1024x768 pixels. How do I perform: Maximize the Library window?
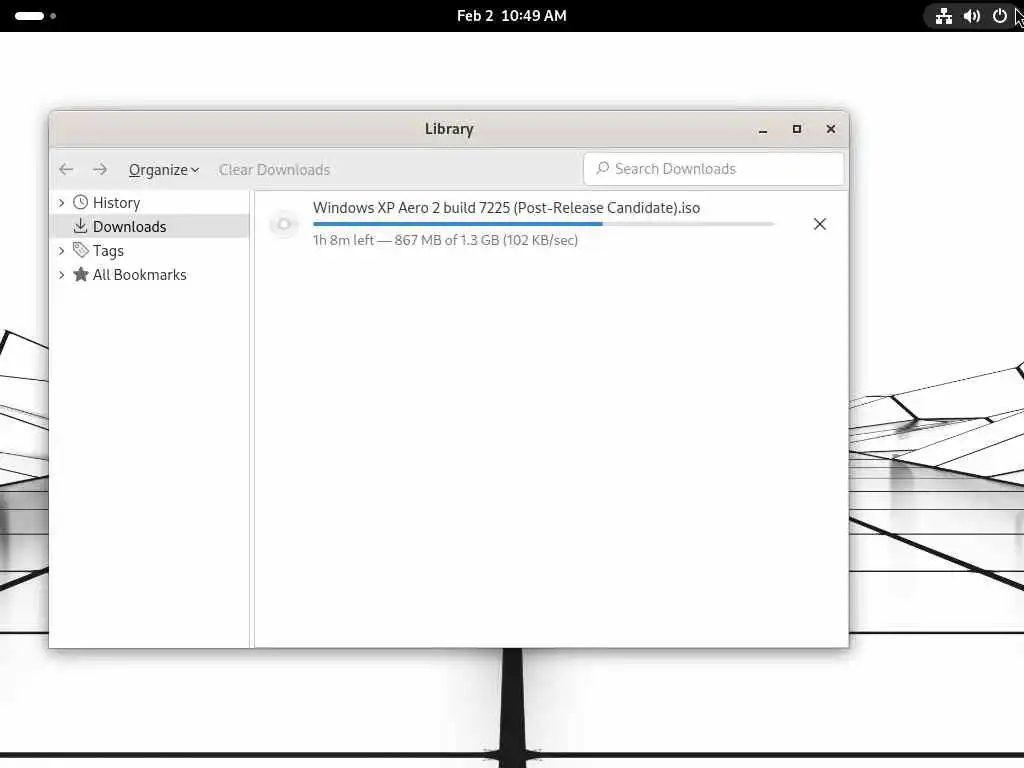(797, 129)
